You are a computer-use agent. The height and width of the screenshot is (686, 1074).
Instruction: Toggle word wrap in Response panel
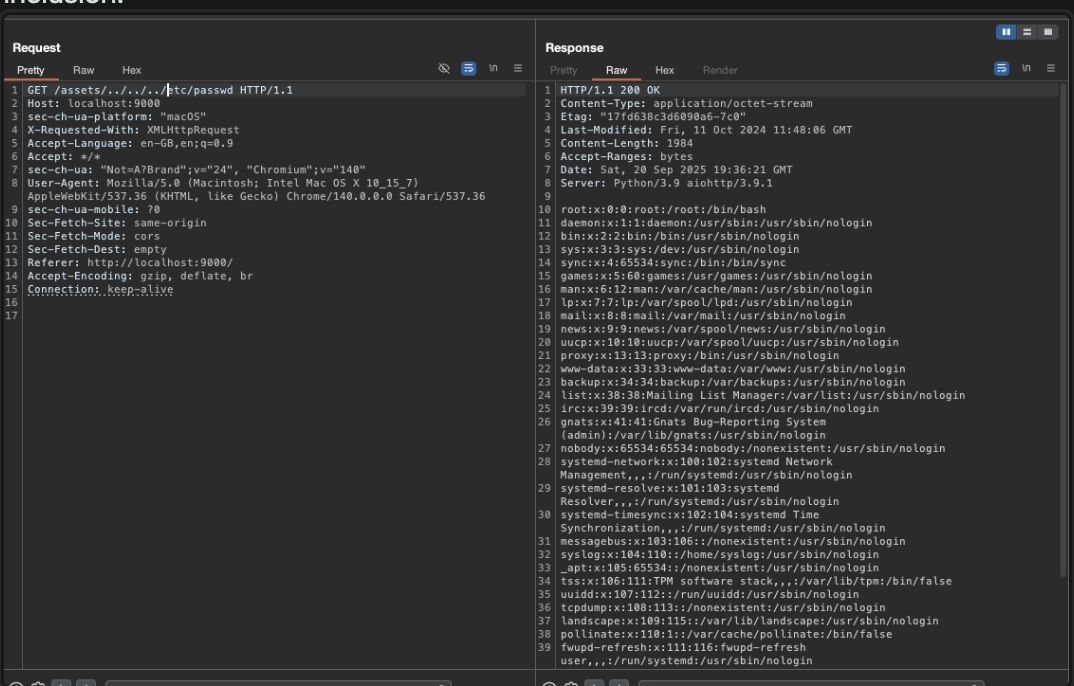point(1003,70)
